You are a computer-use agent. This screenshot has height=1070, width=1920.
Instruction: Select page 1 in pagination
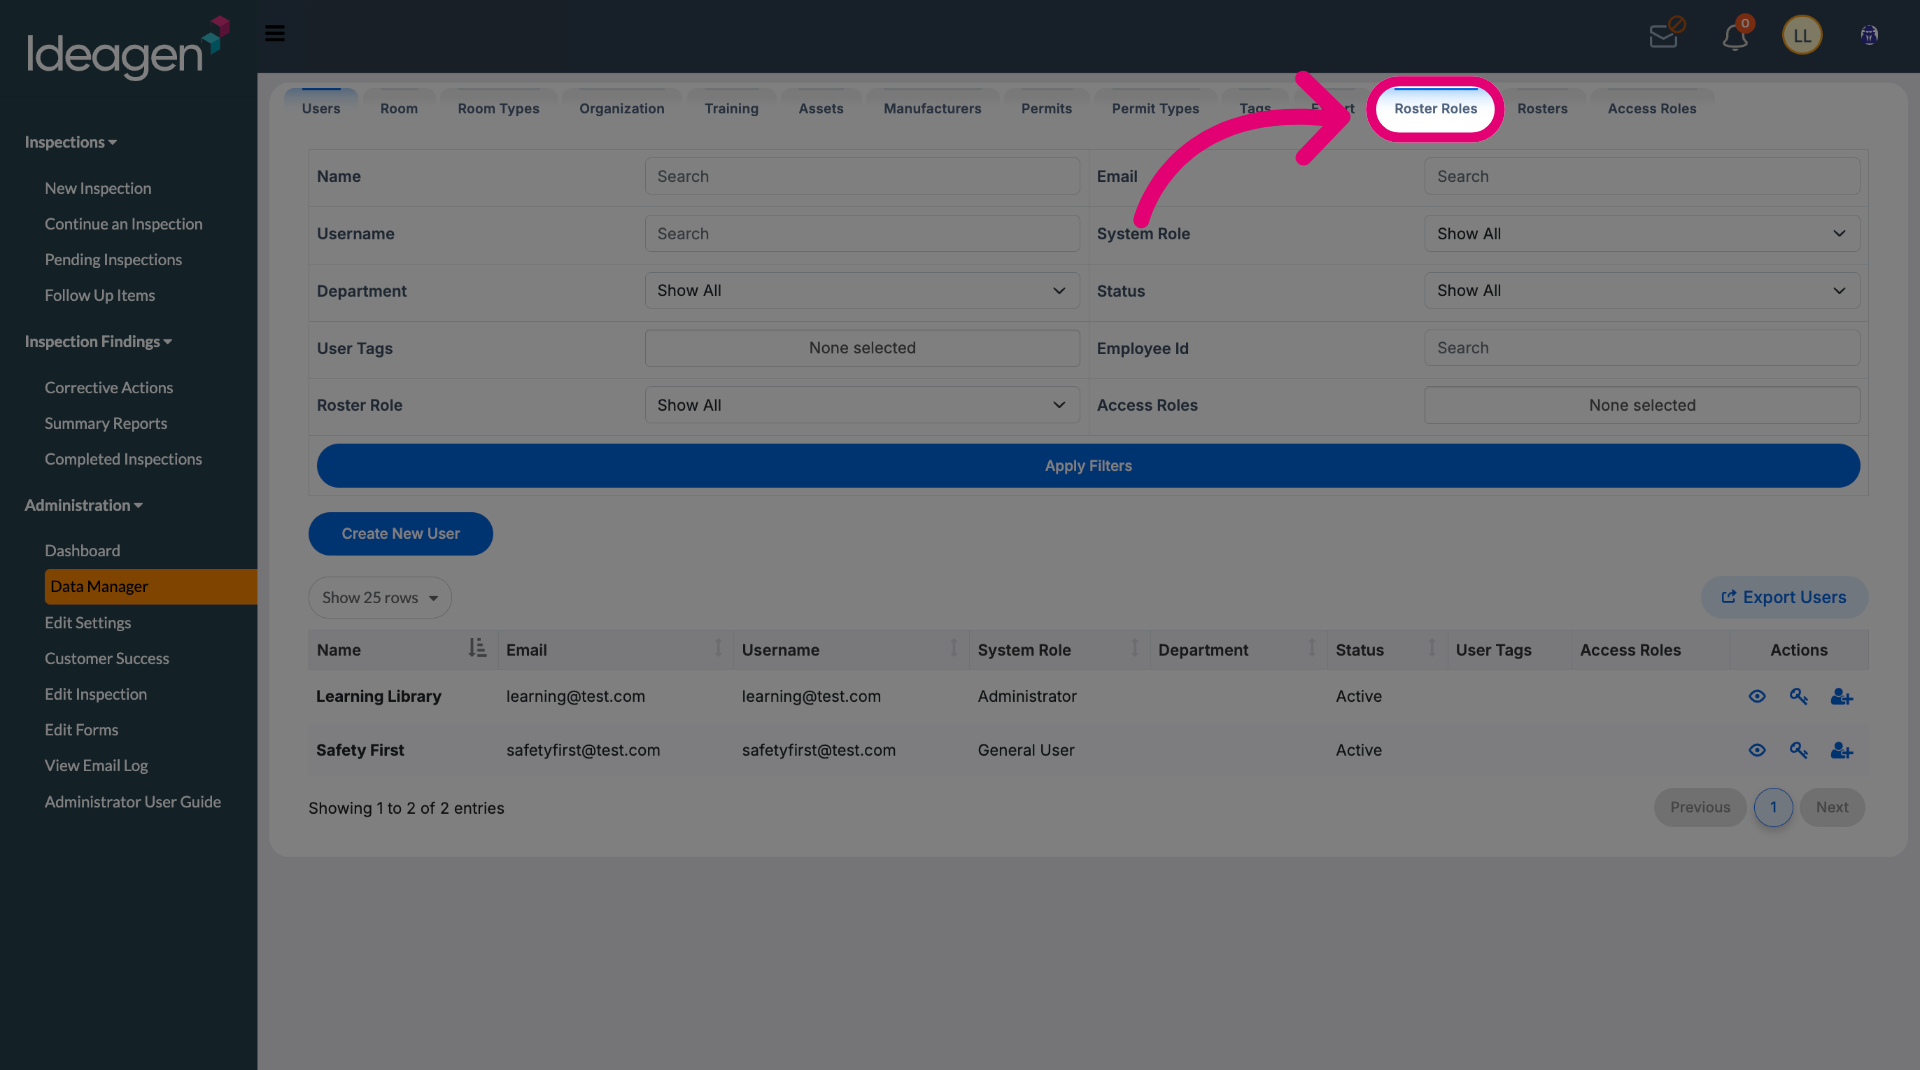(1773, 808)
